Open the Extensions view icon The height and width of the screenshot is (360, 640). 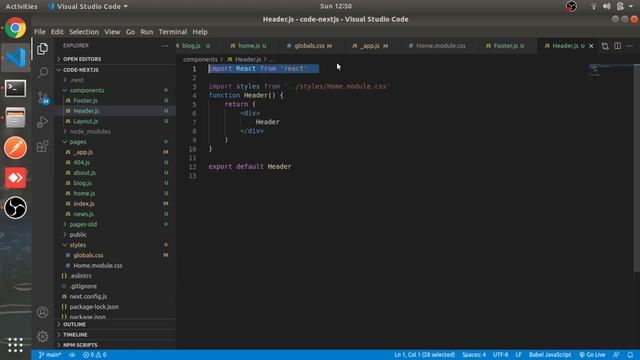[x=42, y=146]
